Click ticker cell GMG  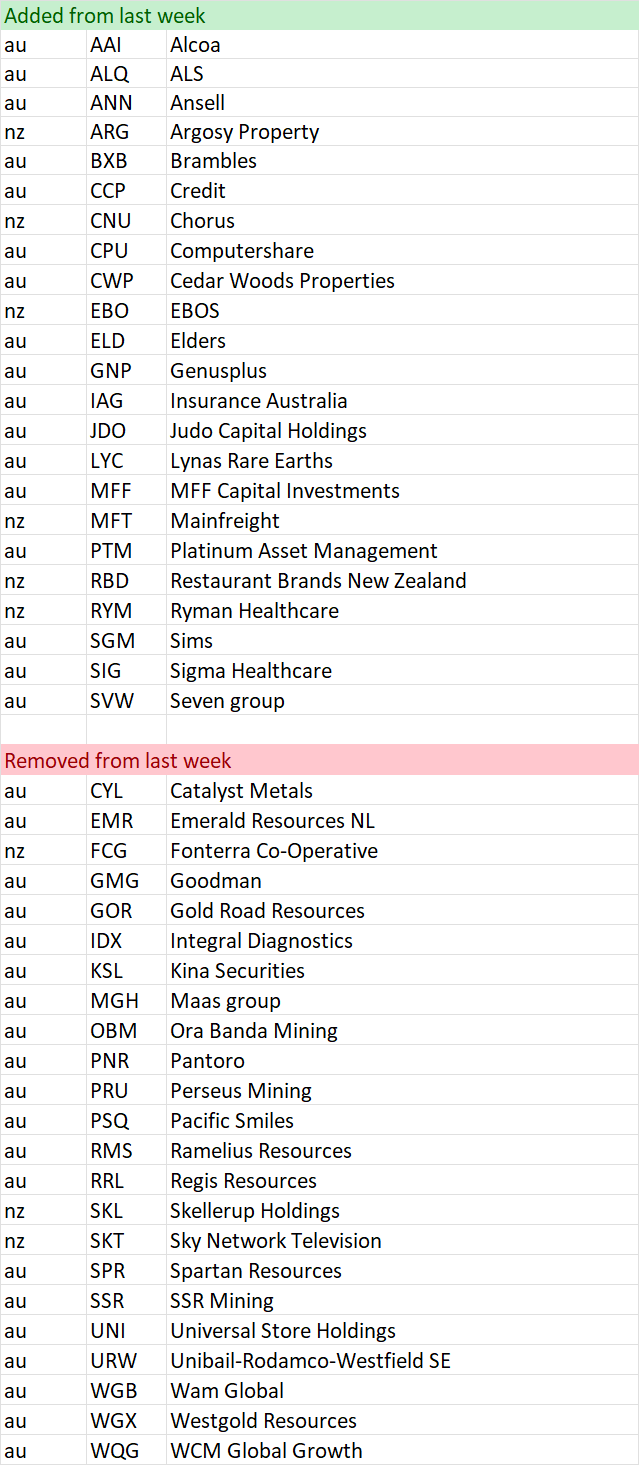pyautogui.click(x=126, y=880)
